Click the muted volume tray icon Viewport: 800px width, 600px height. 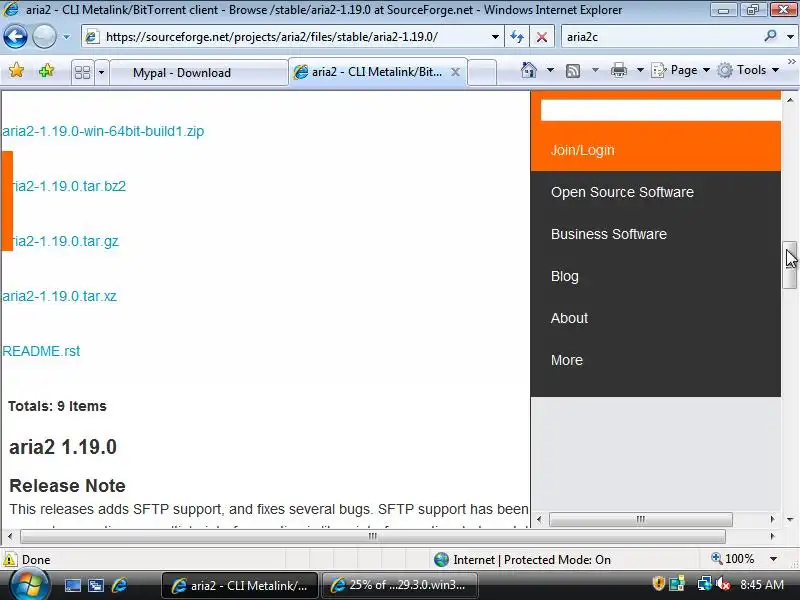723,583
